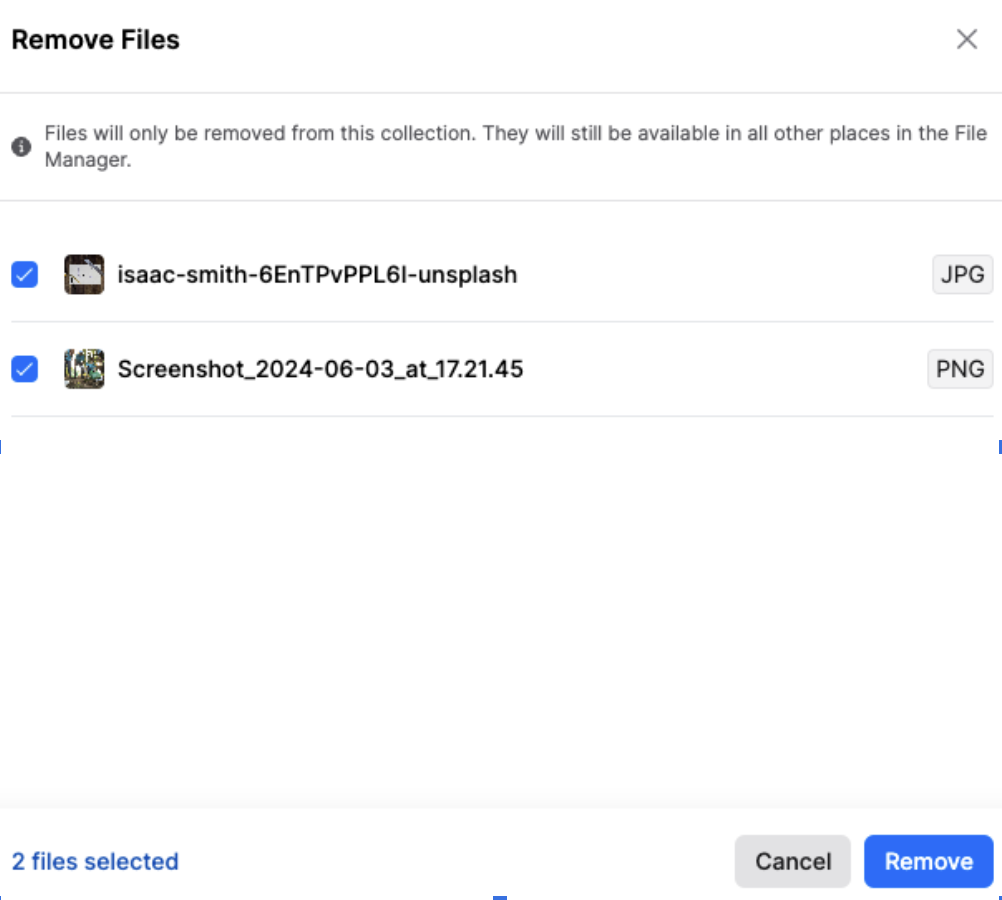Click the blue handle on the right edge
The width and height of the screenshot is (1002, 900).
tap(1000, 447)
